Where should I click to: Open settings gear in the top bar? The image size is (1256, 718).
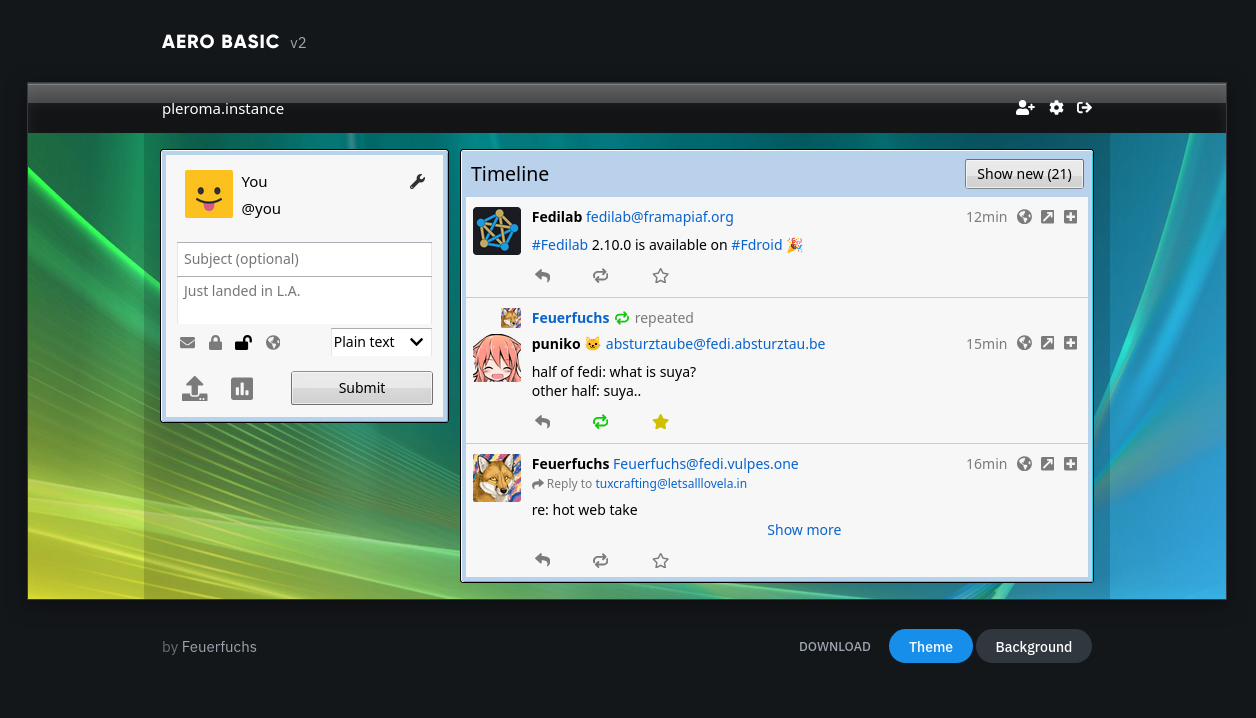pos(1056,108)
